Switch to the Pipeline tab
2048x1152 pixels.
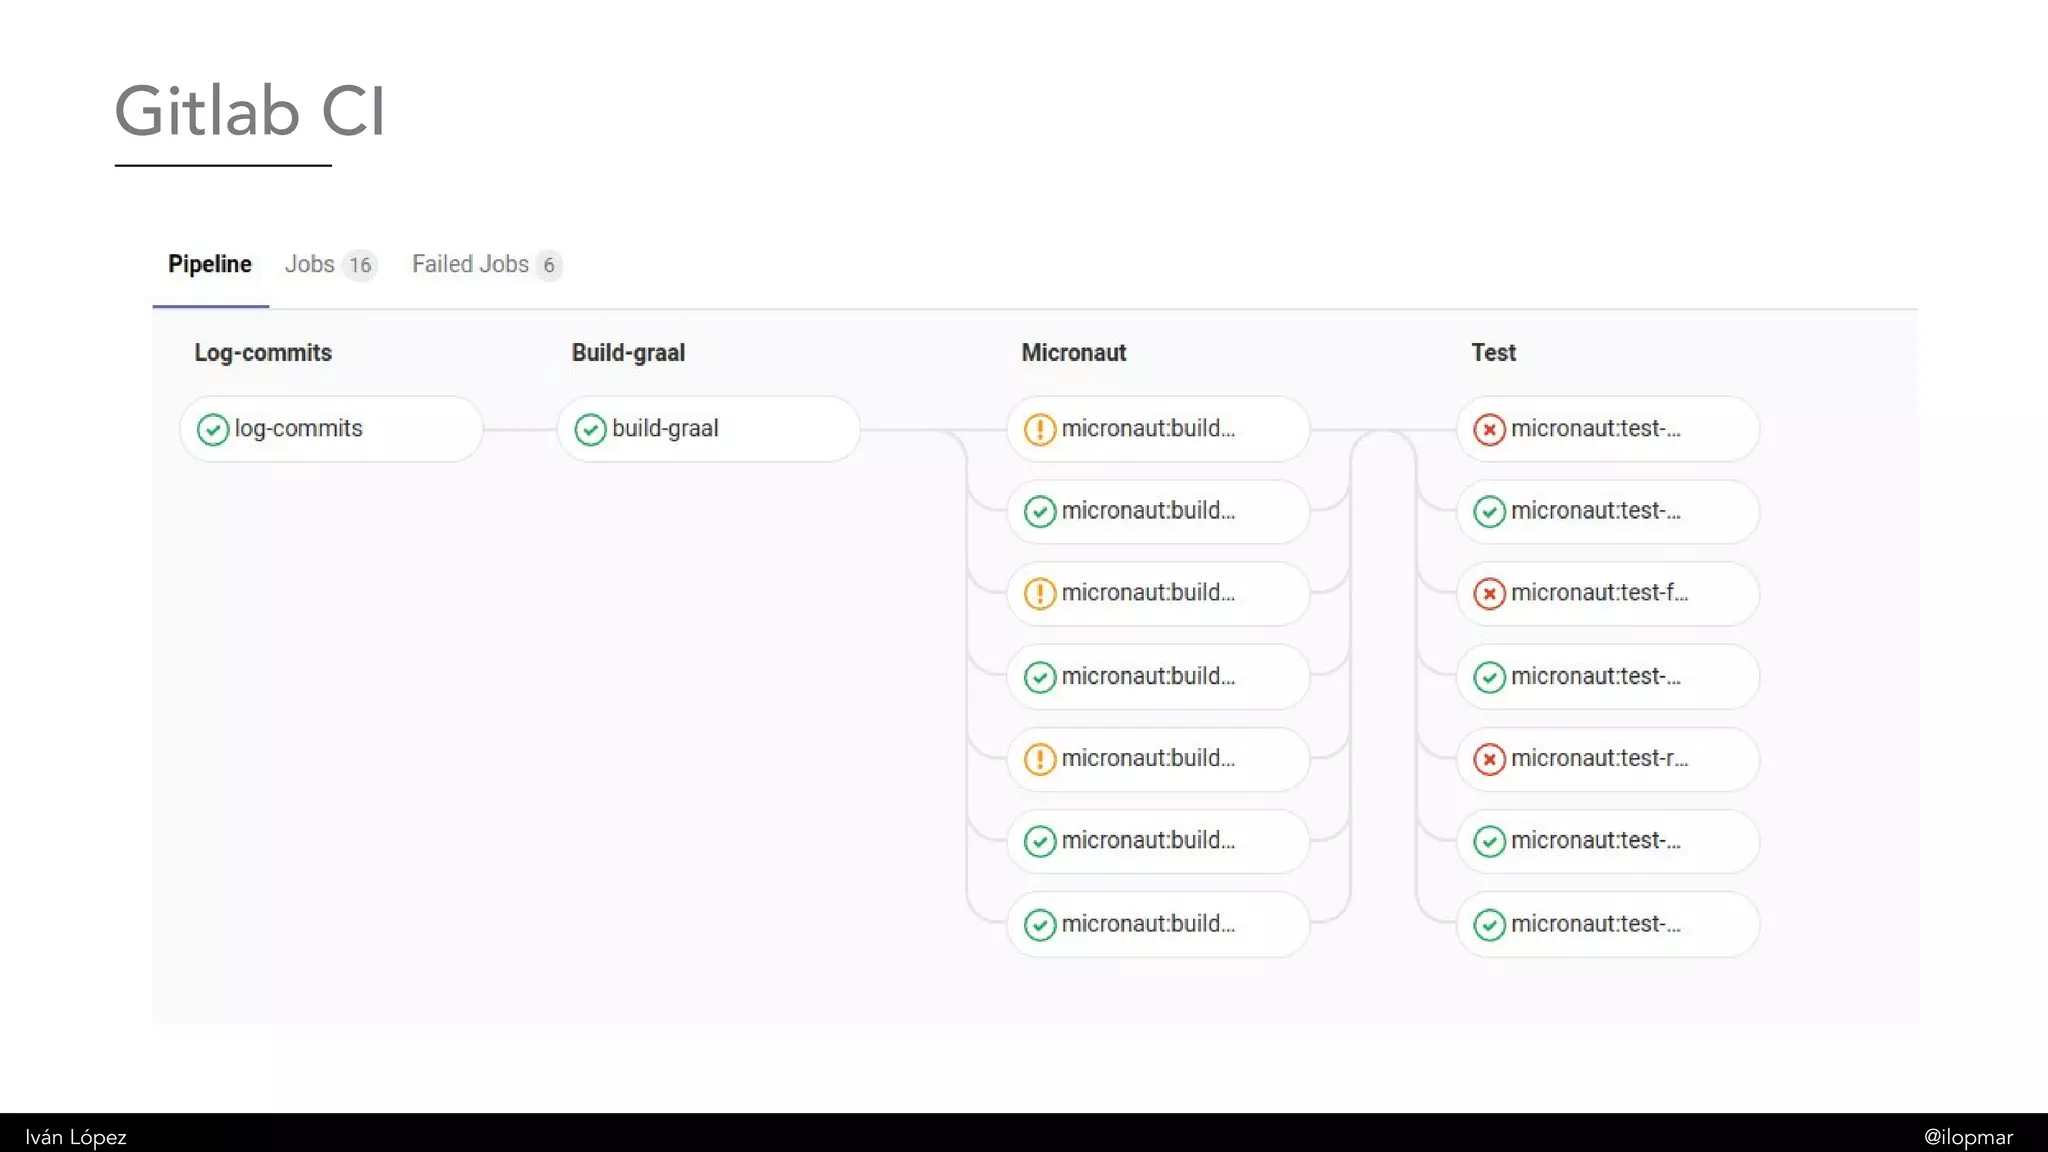pos(210,264)
